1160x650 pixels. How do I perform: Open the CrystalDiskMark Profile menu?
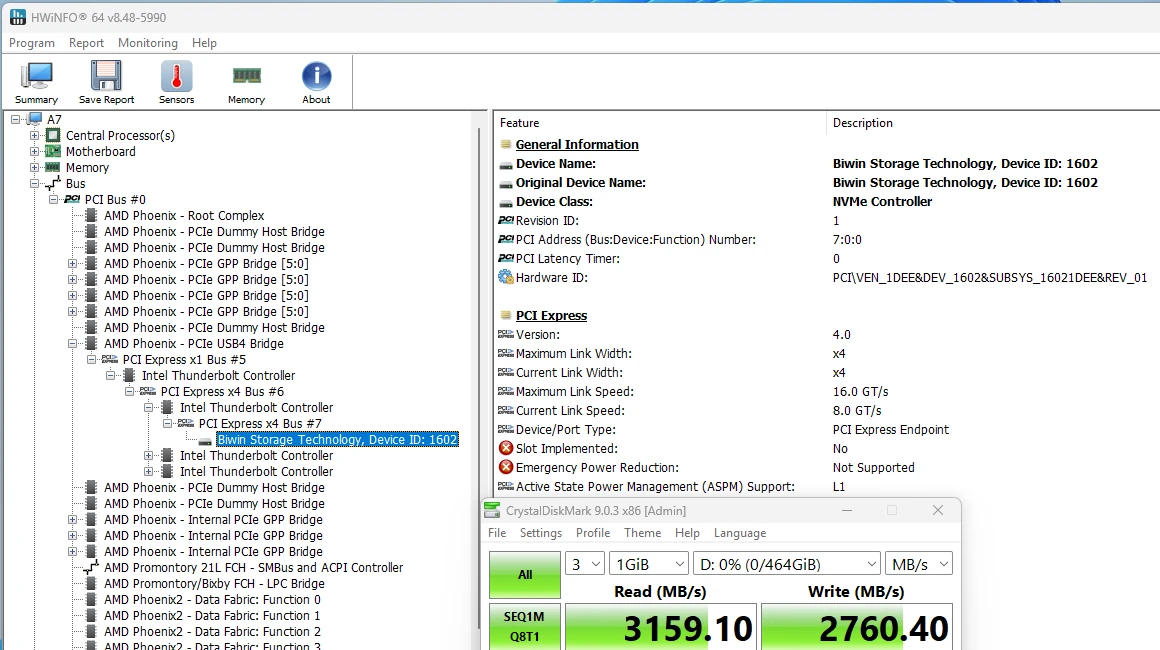593,533
